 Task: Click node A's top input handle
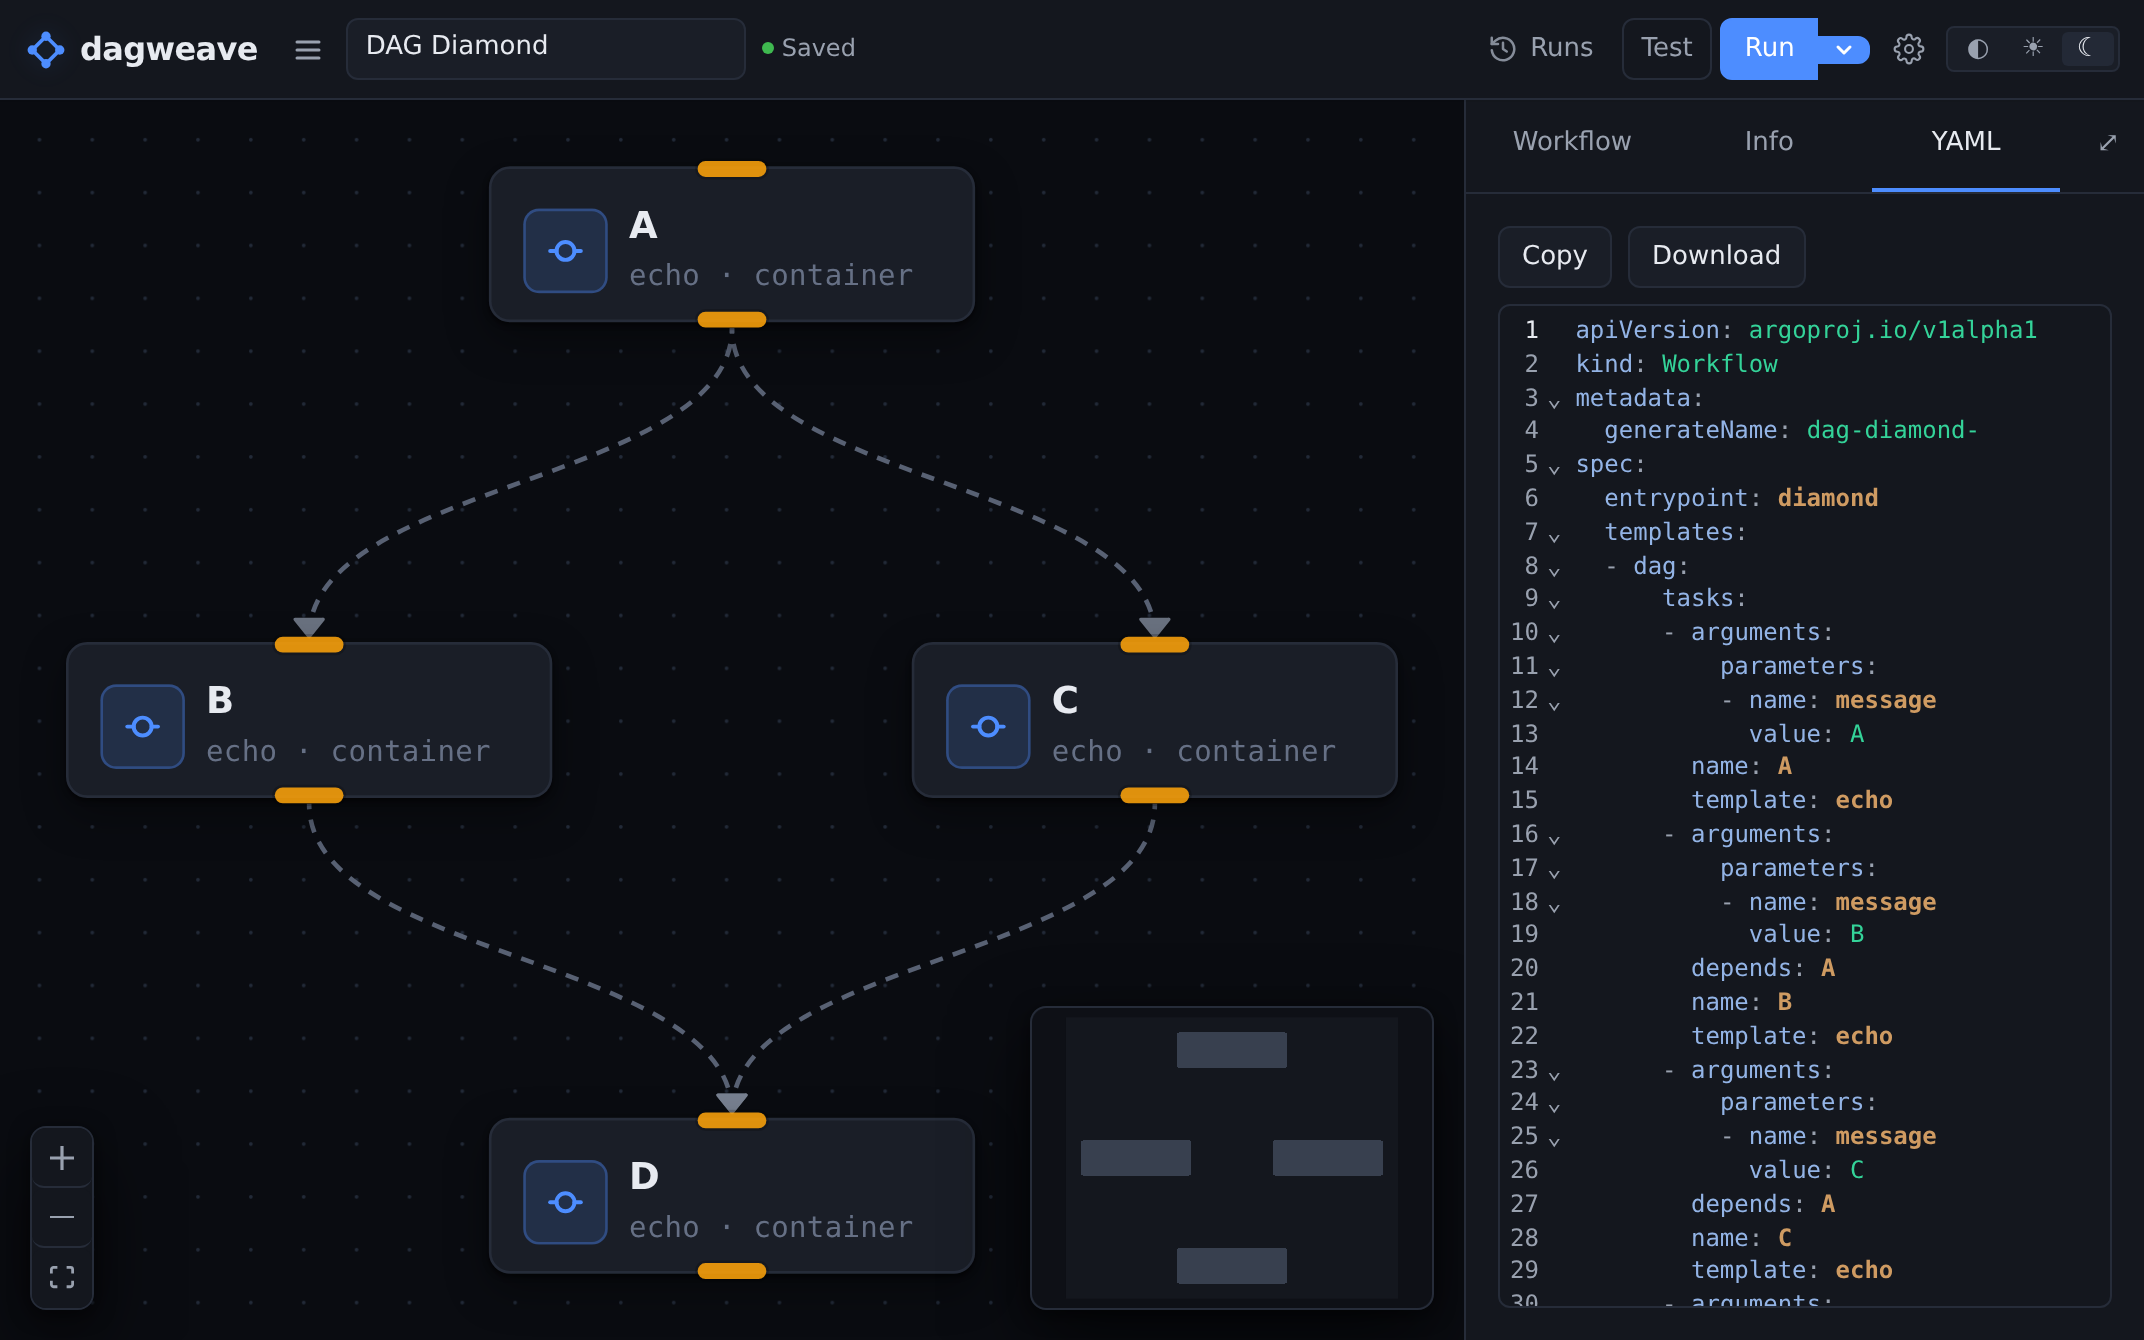click(732, 169)
